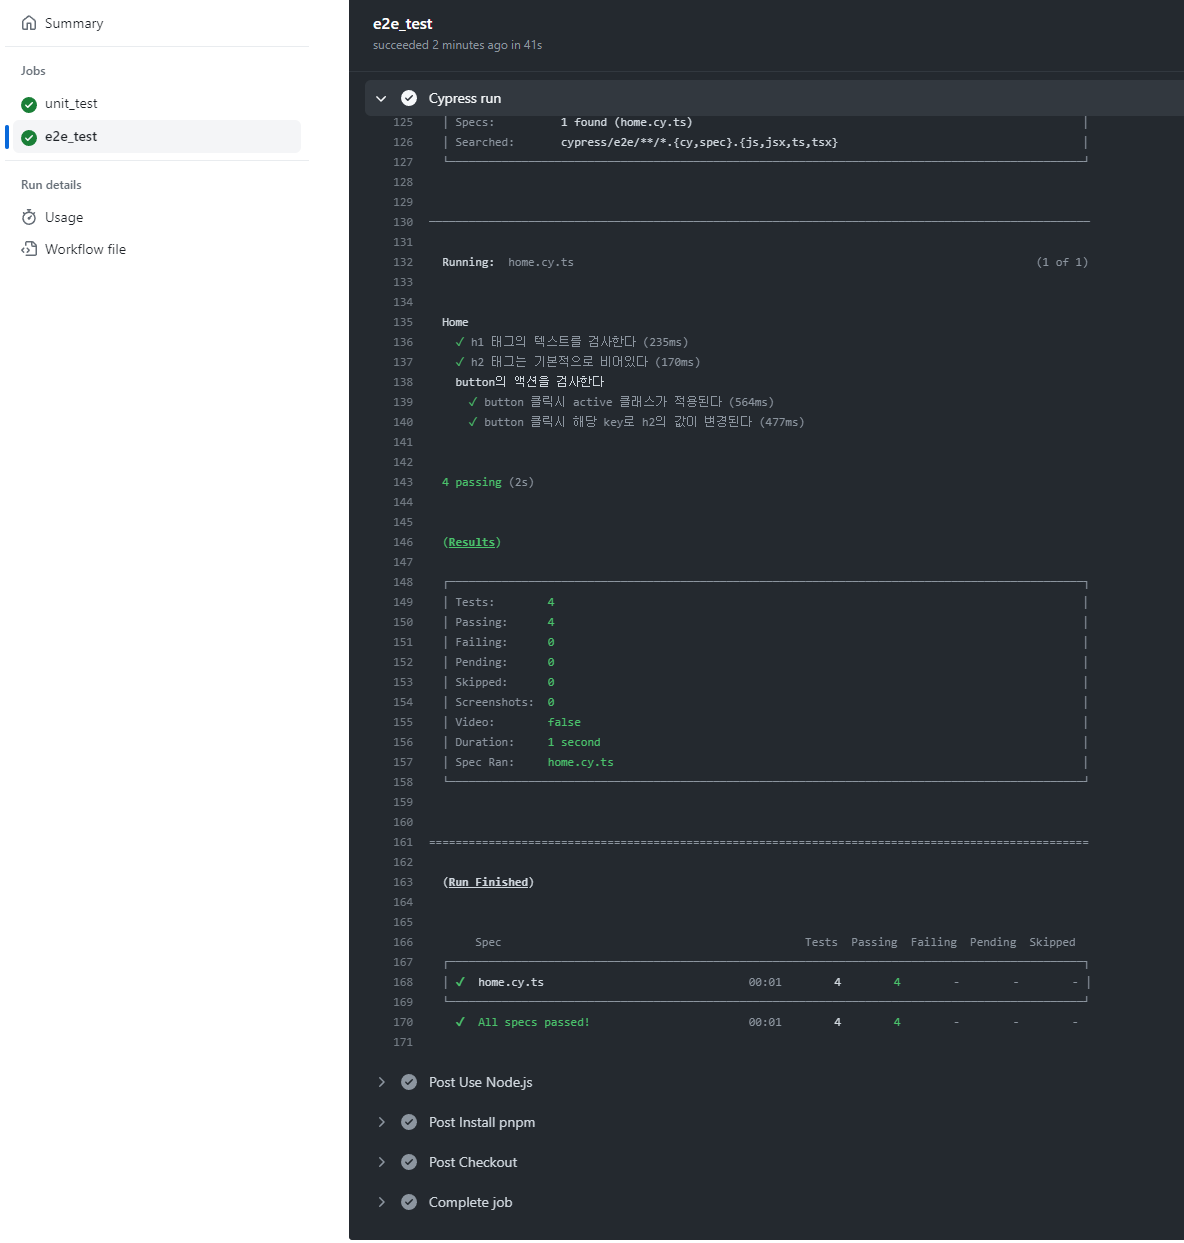Expand the Post Use Node.js step
The width and height of the screenshot is (1184, 1243).
click(381, 1082)
